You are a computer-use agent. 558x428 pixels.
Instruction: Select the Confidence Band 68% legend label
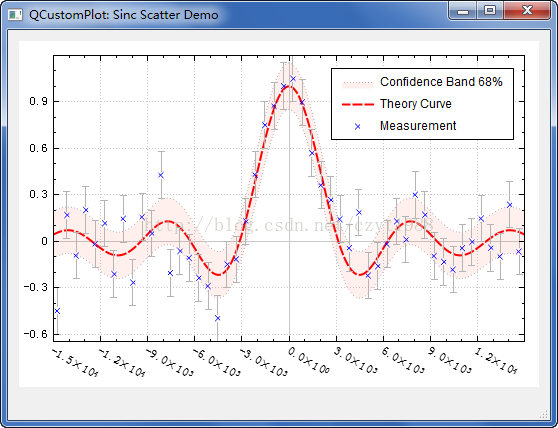point(441,82)
